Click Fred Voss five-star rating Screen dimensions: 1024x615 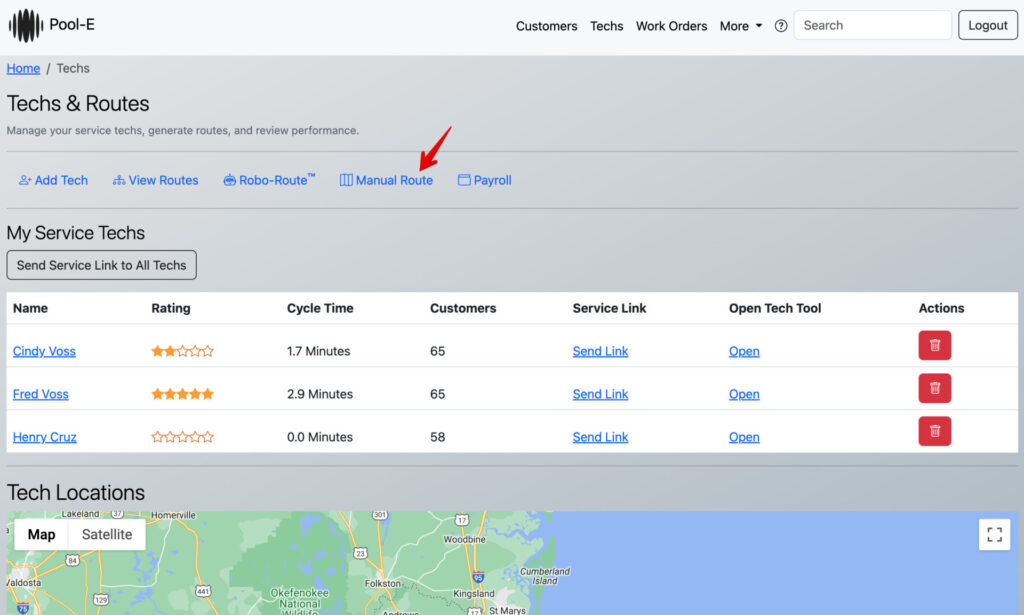(x=182, y=394)
